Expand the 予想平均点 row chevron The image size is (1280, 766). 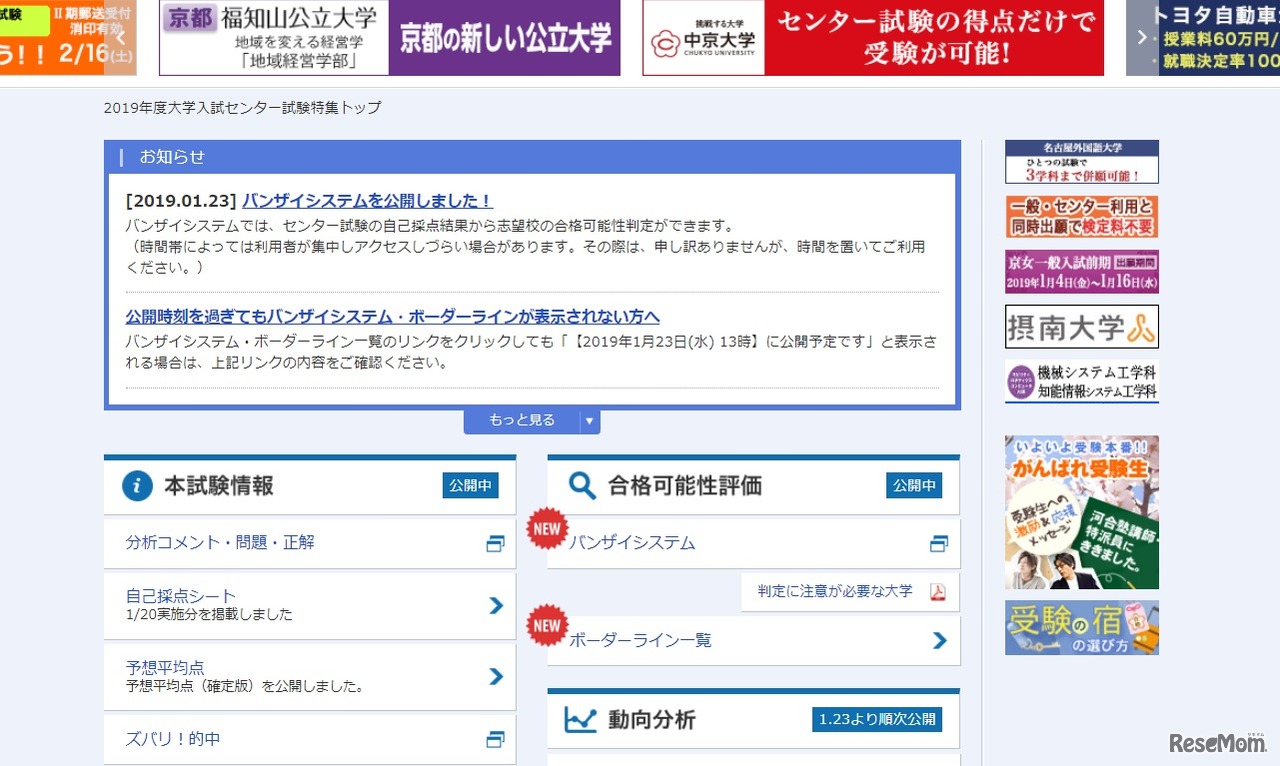click(495, 677)
